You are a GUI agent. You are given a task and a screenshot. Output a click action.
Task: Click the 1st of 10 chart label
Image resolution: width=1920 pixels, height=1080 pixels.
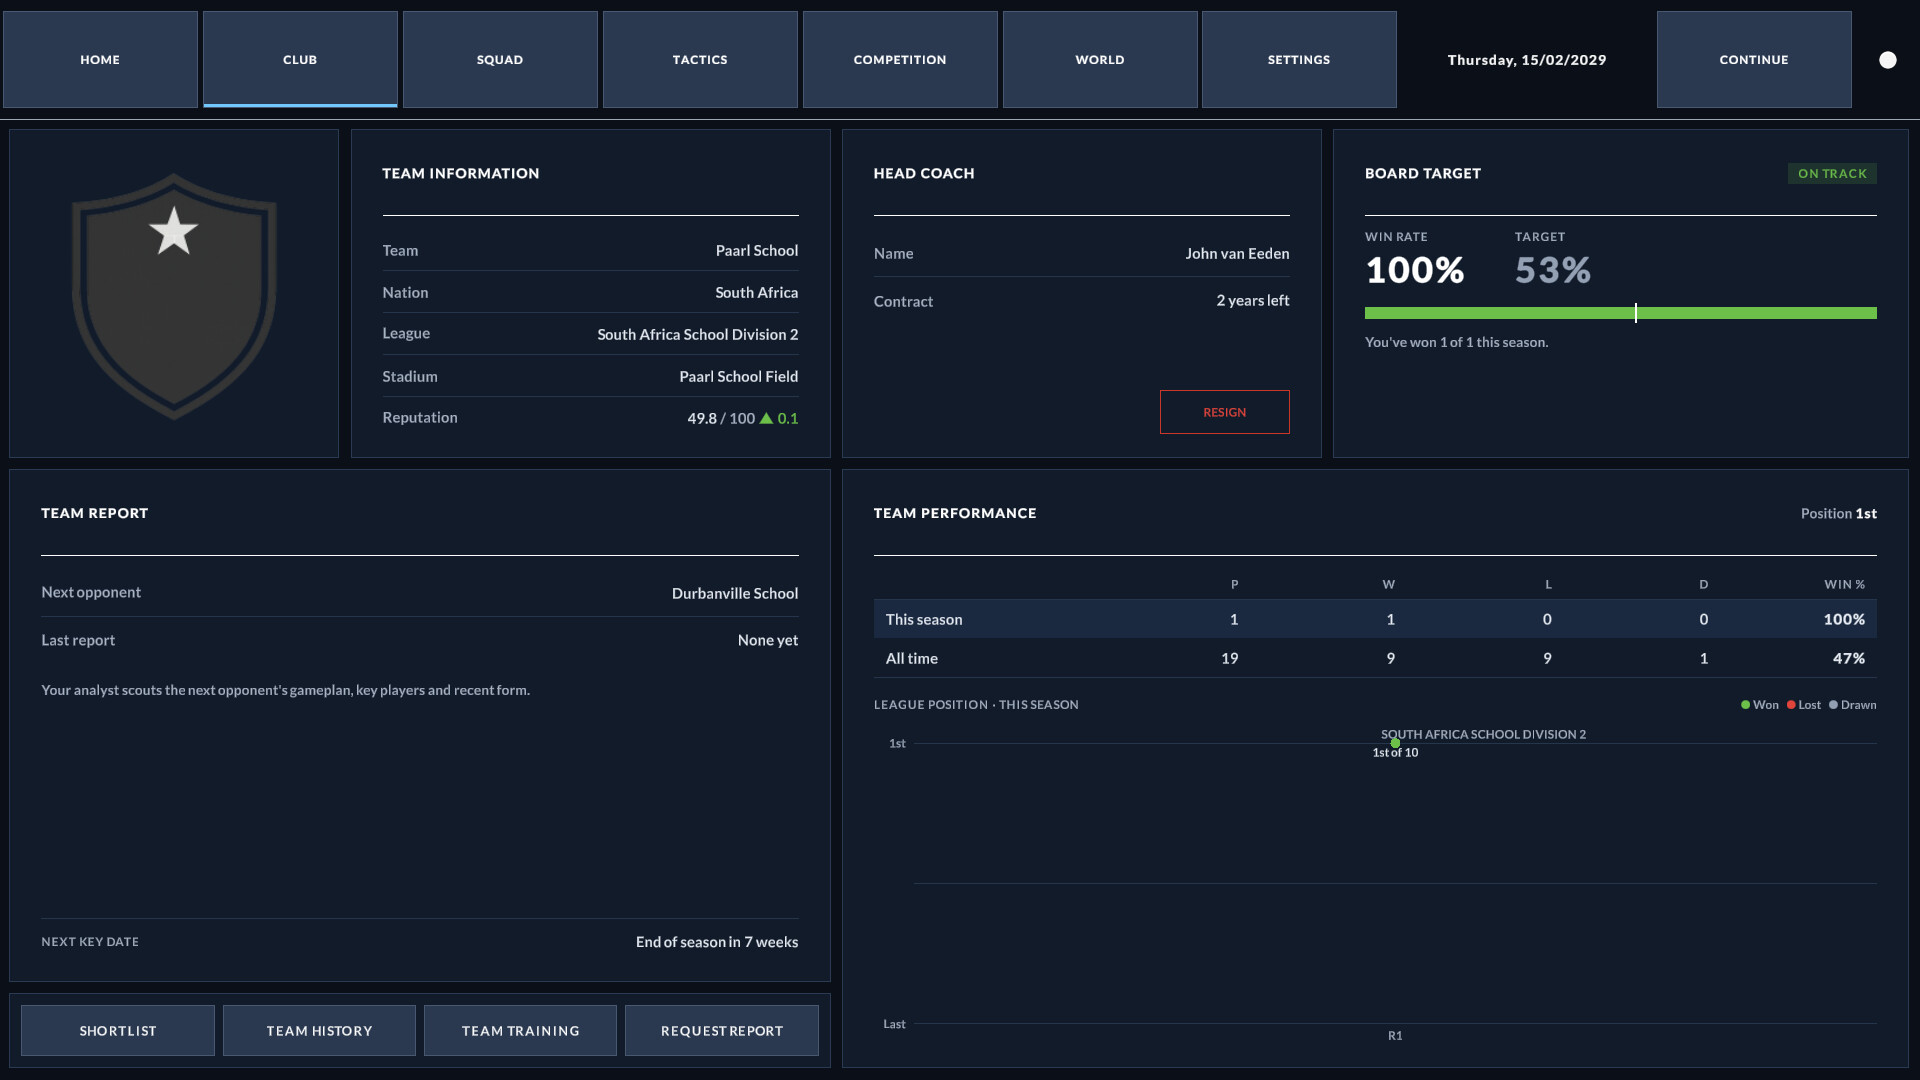click(x=1395, y=753)
